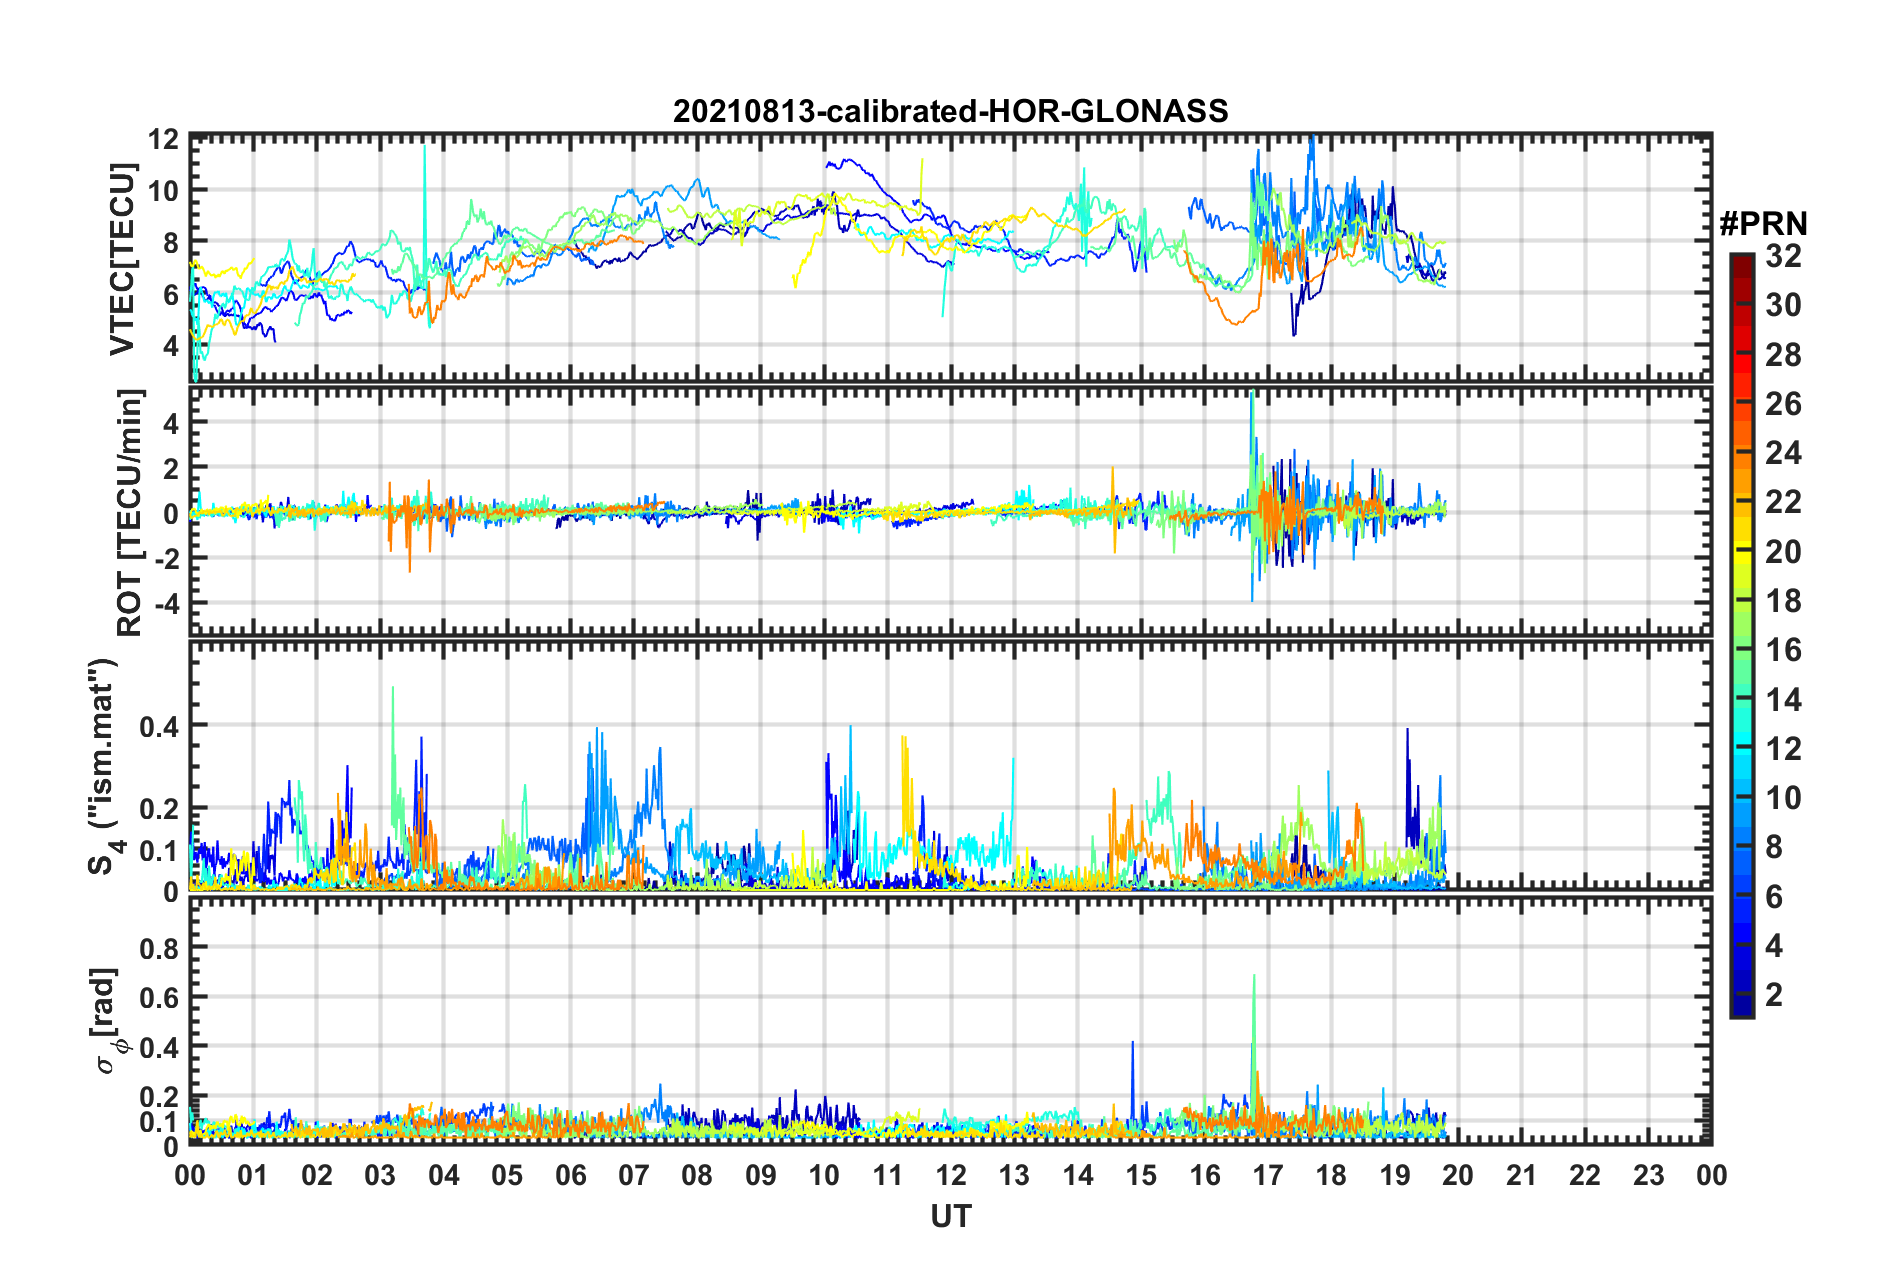Click VTEC y-axis tick label 4
This screenshot has height=1272, width=1902.
point(172,346)
